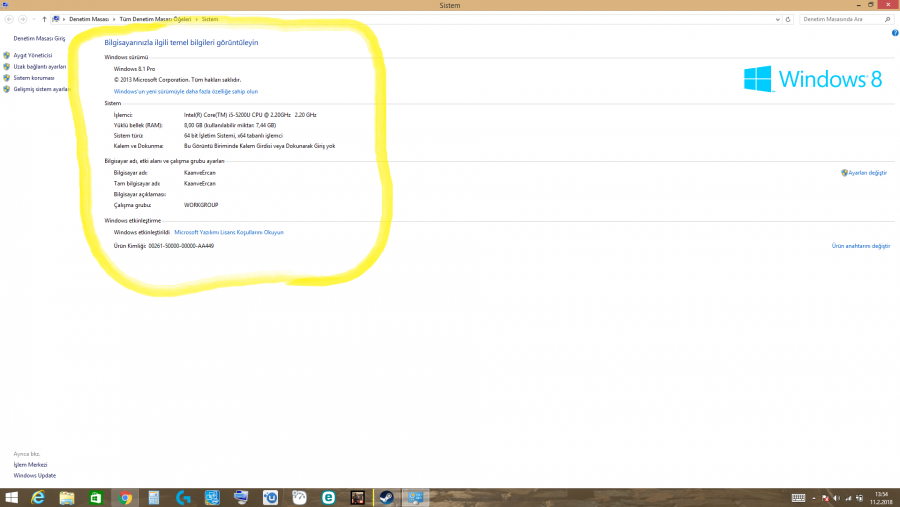Open File Explorer from taskbar
Screen dimensions: 900x507
(67, 498)
